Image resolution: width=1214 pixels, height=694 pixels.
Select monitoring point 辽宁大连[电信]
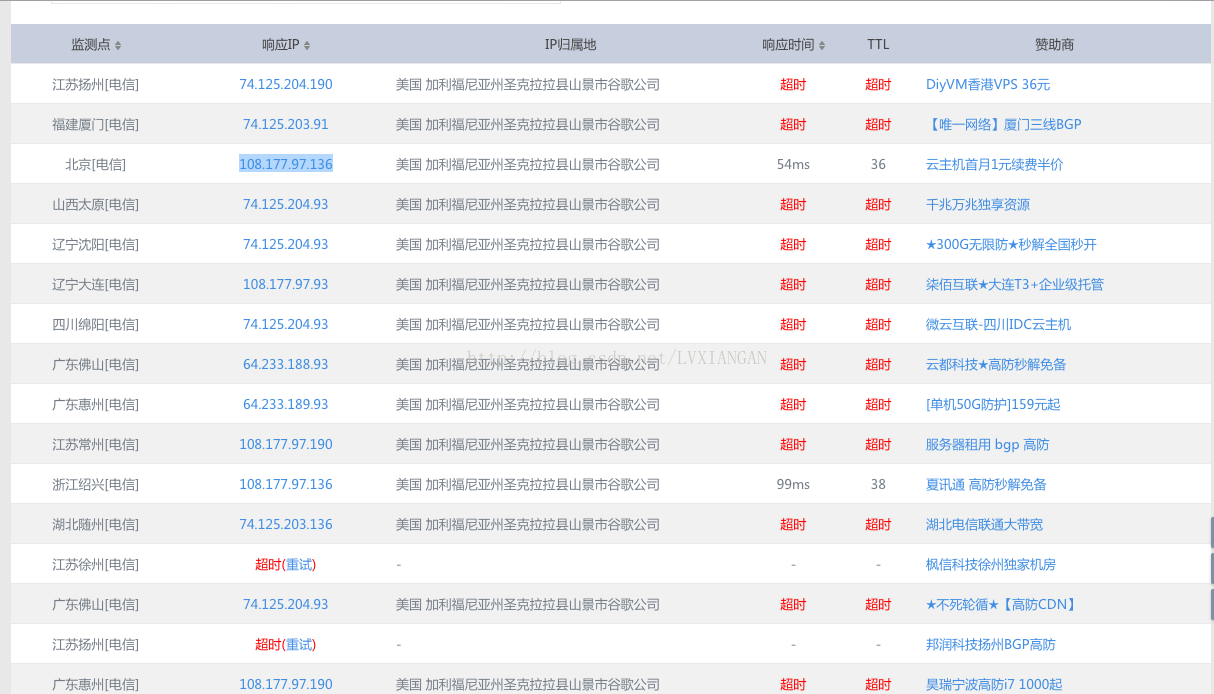[96, 284]
